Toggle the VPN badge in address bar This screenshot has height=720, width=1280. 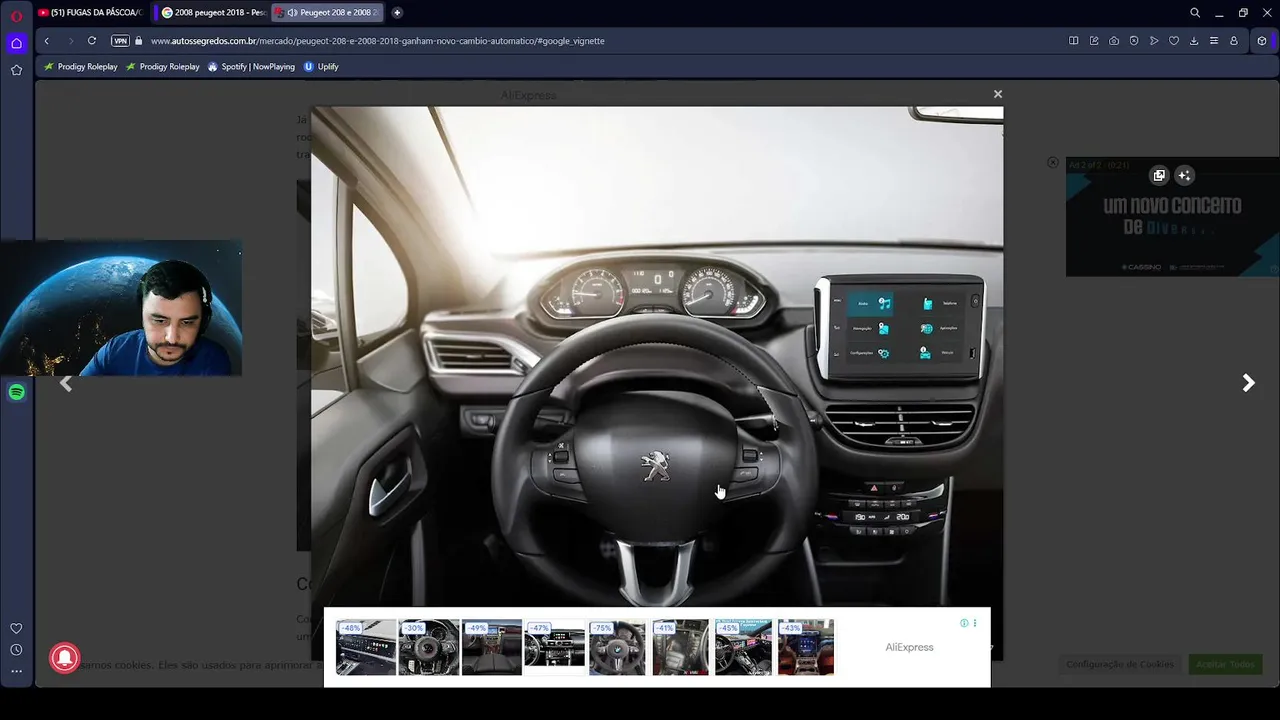tap(120, 41)
